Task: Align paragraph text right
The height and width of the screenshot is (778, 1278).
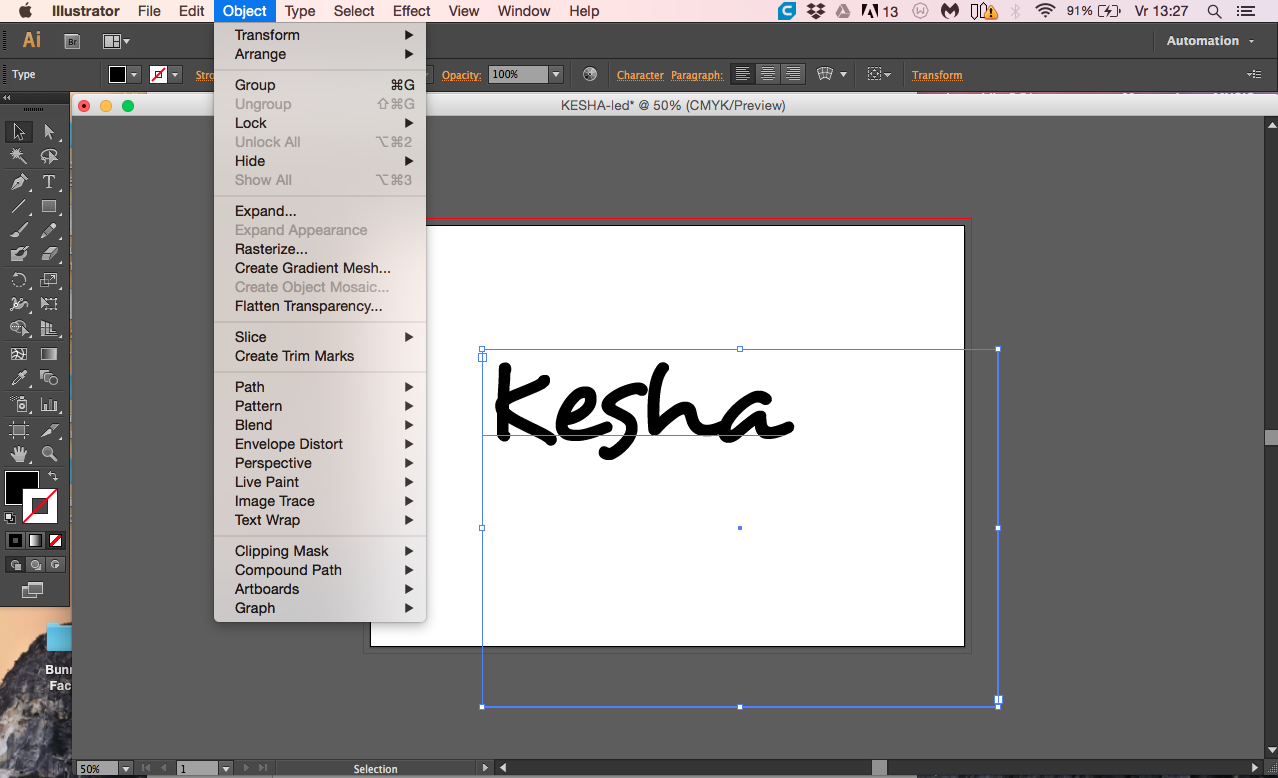Action: 792,74
